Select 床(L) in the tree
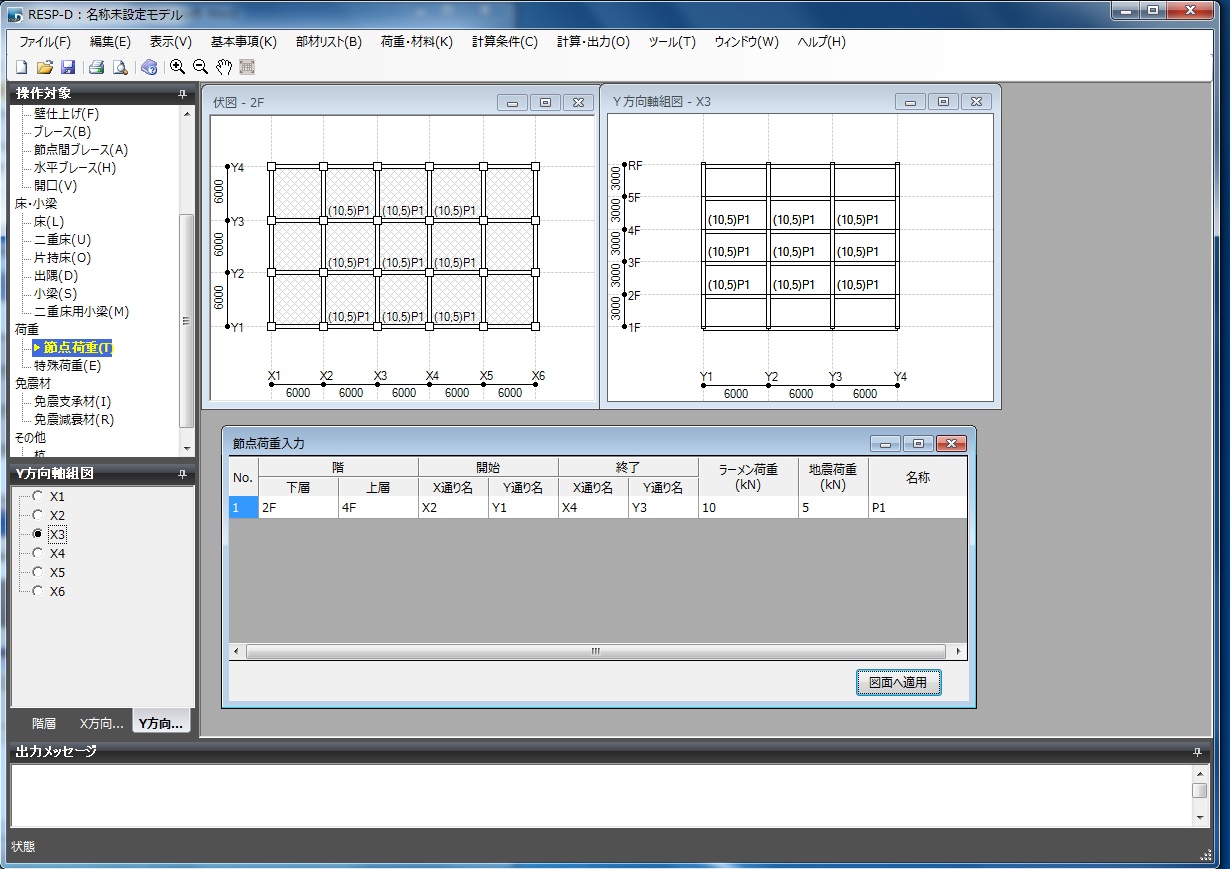 (49, 222)
